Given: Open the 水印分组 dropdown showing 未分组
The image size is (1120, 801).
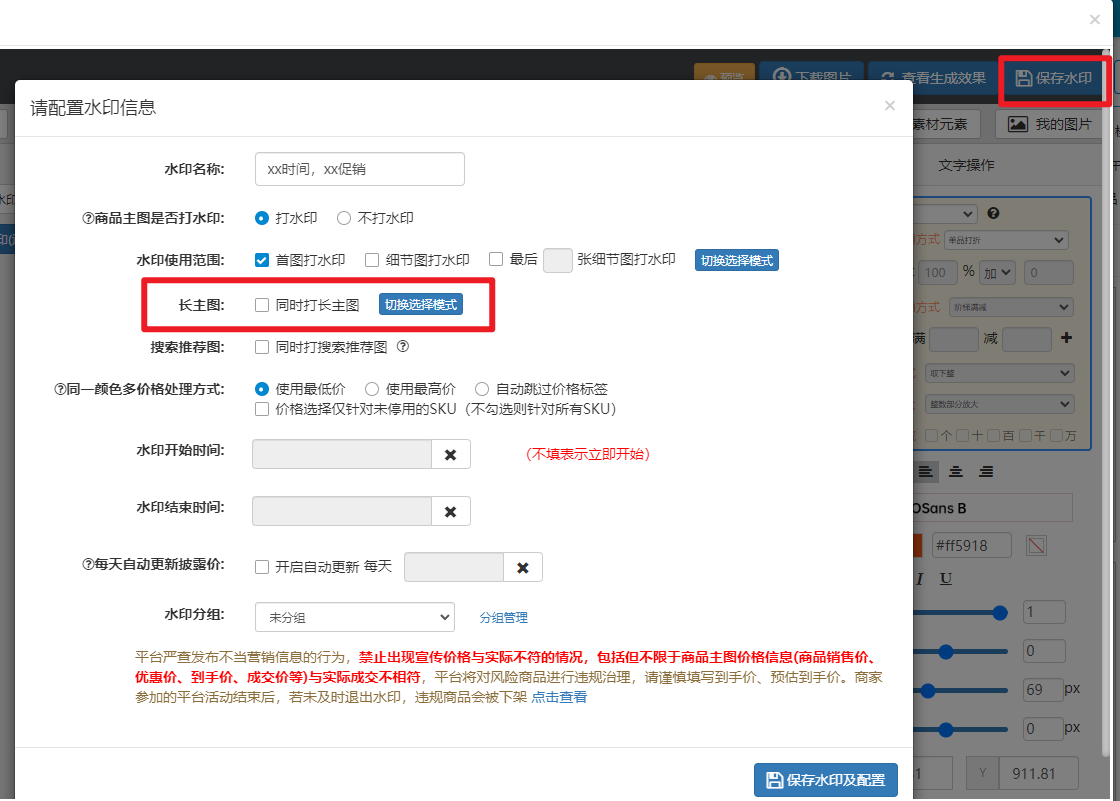Looking at the screenshot, I should tap(354, 617).
